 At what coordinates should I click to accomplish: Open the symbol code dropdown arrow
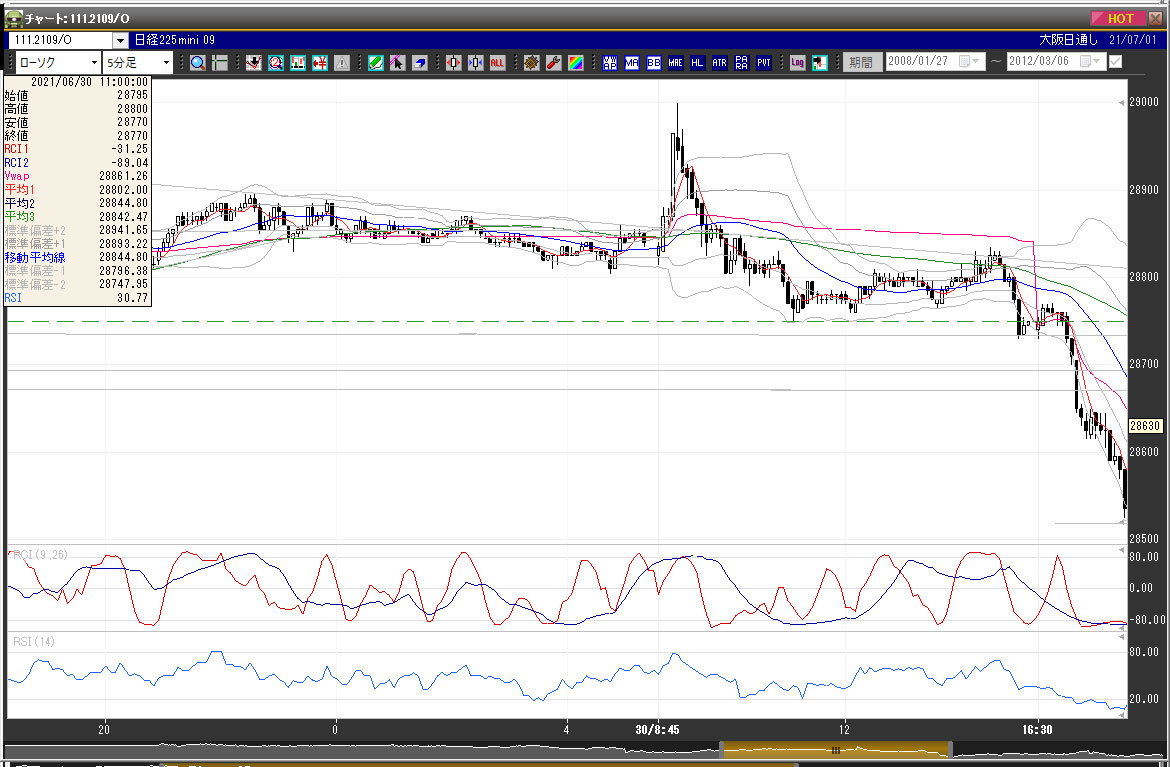(x=120, y=40)
